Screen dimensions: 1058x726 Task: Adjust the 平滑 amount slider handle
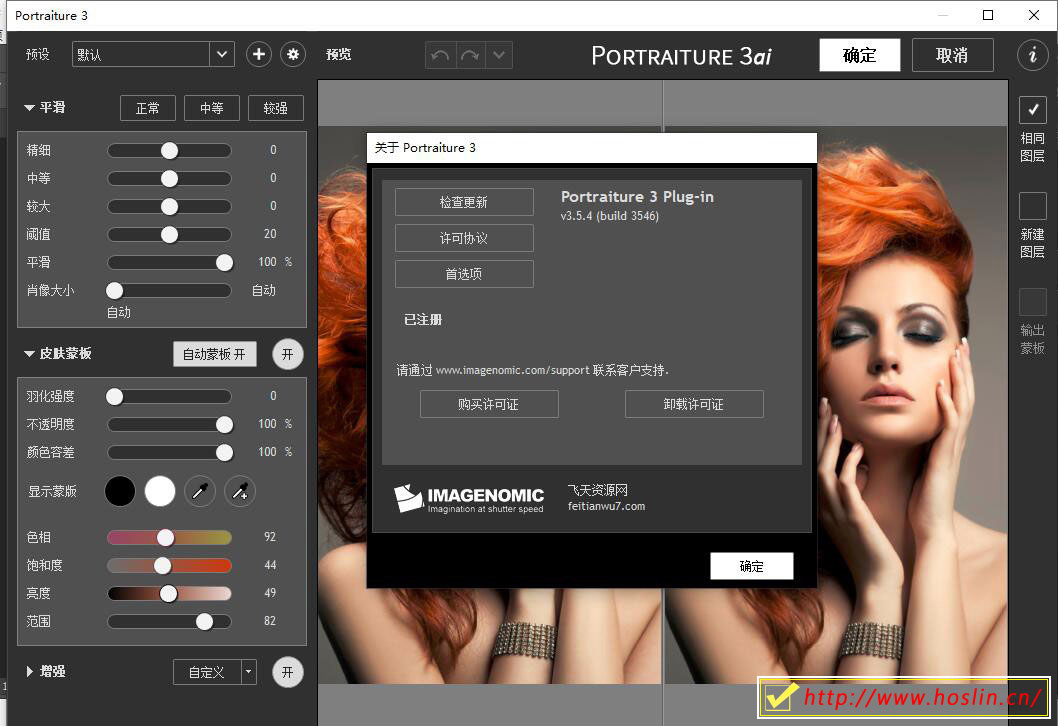click(225, 262)
